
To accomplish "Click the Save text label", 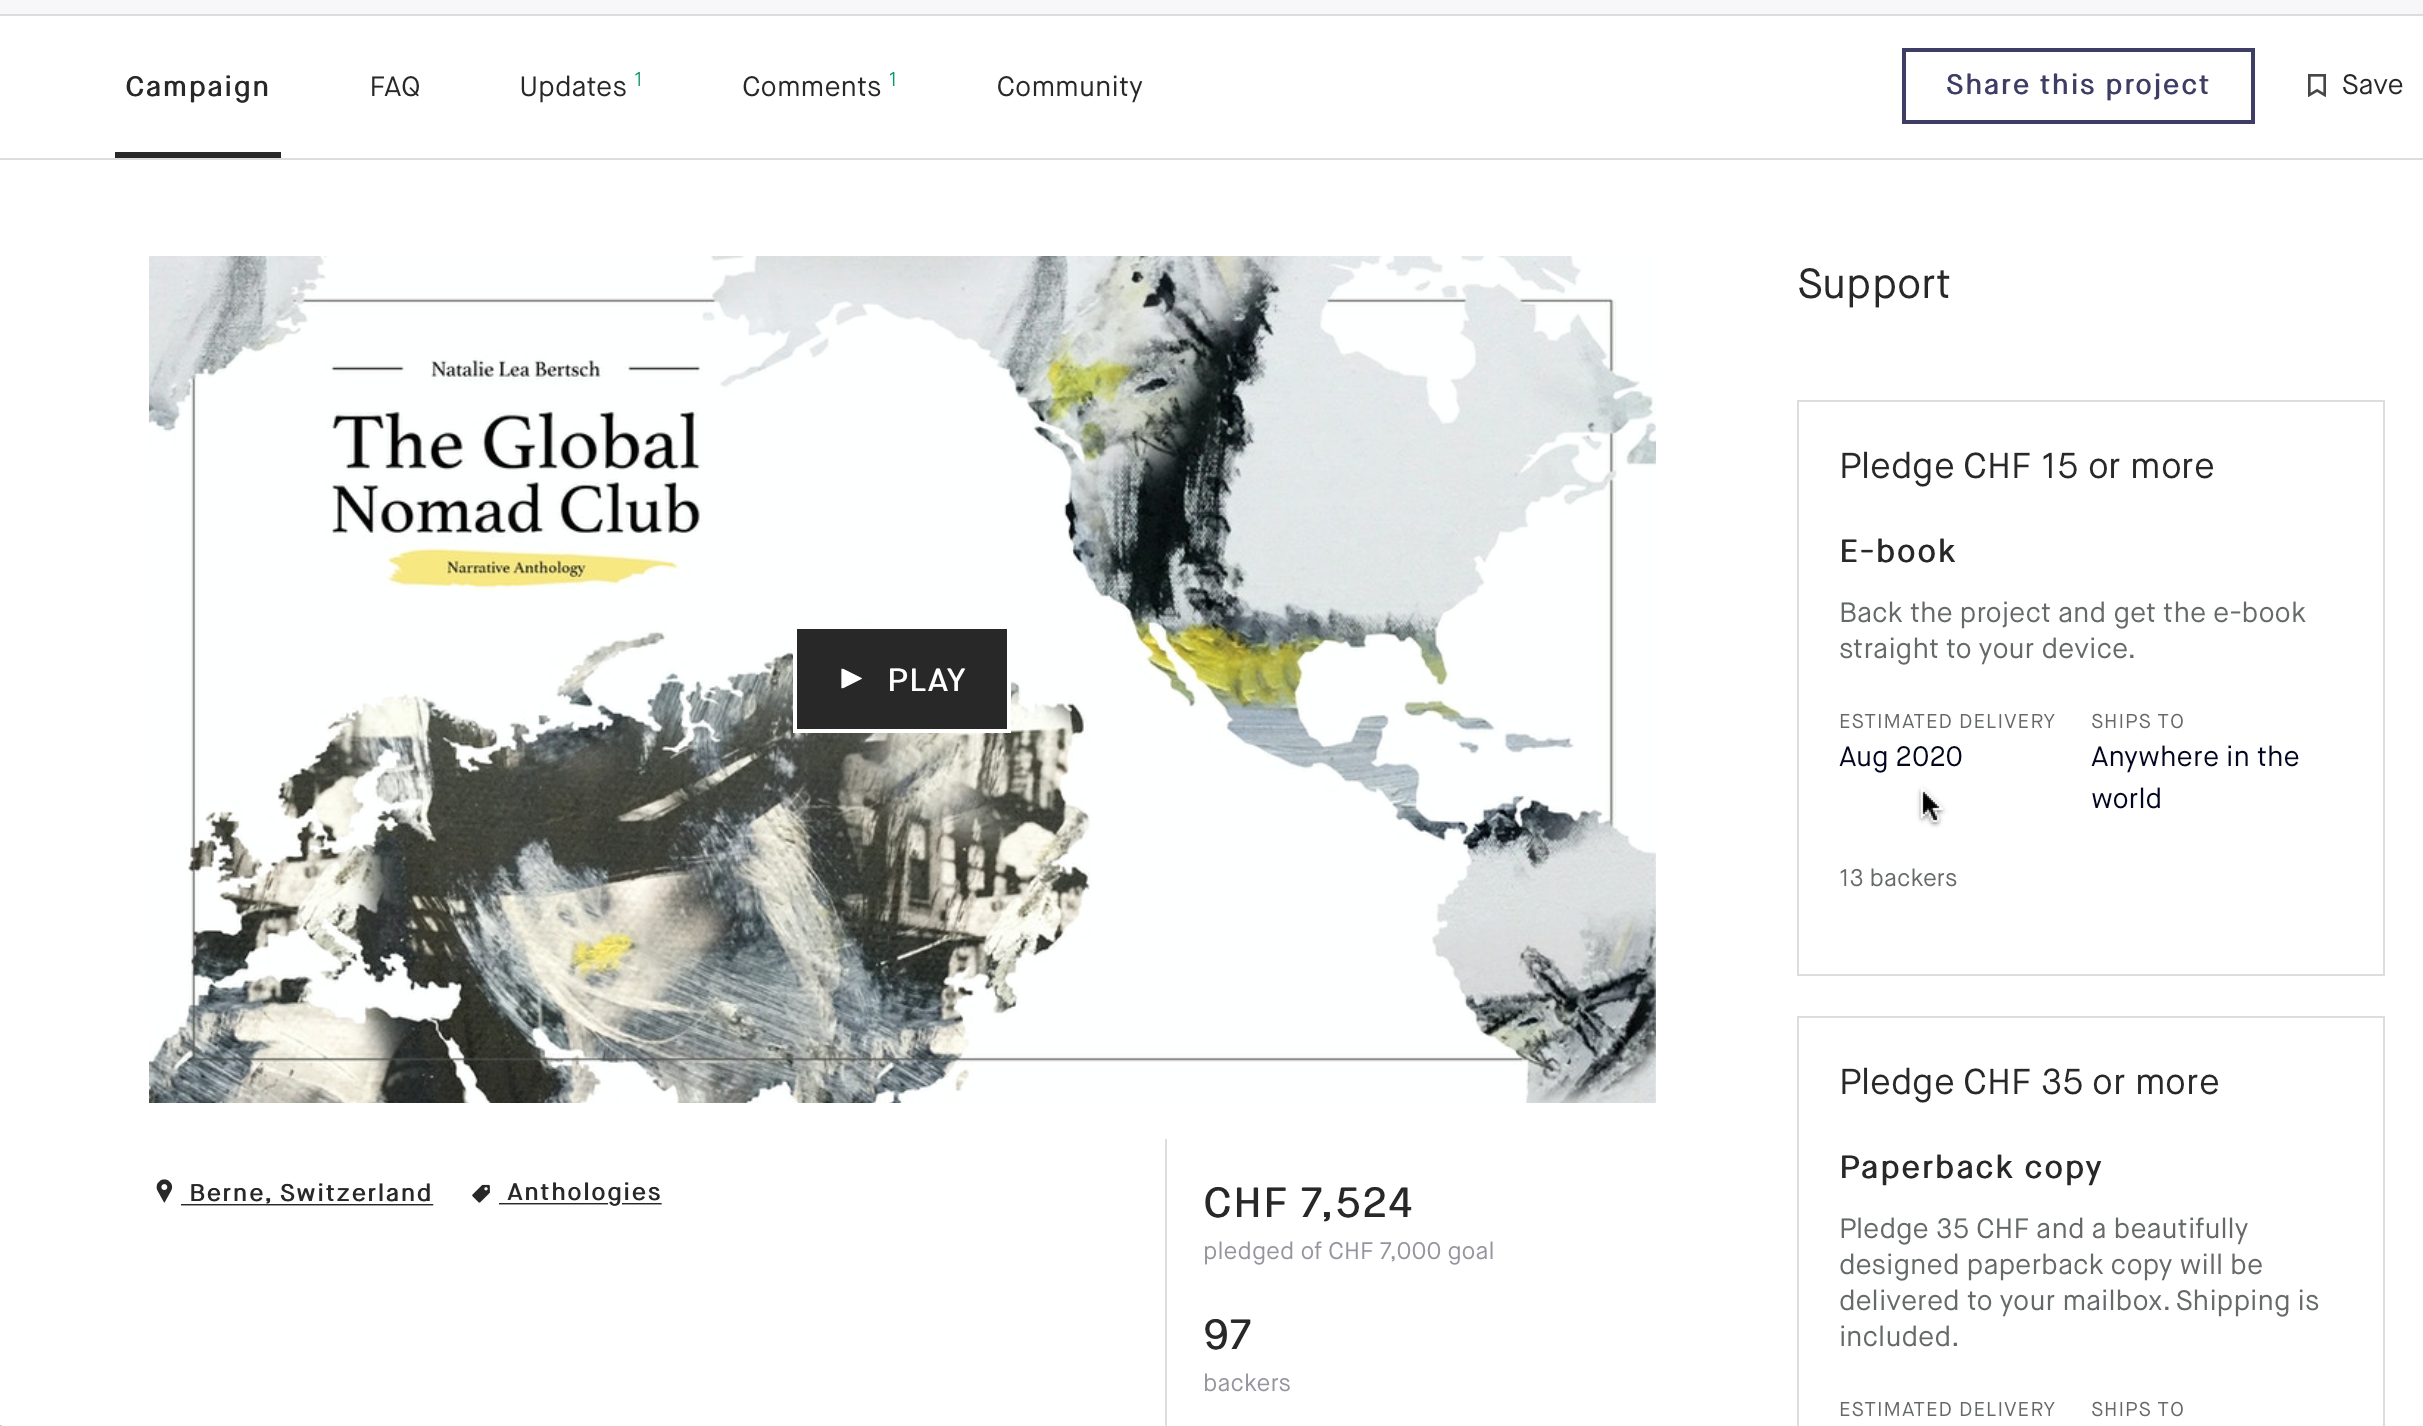I will pos(2371,85).
